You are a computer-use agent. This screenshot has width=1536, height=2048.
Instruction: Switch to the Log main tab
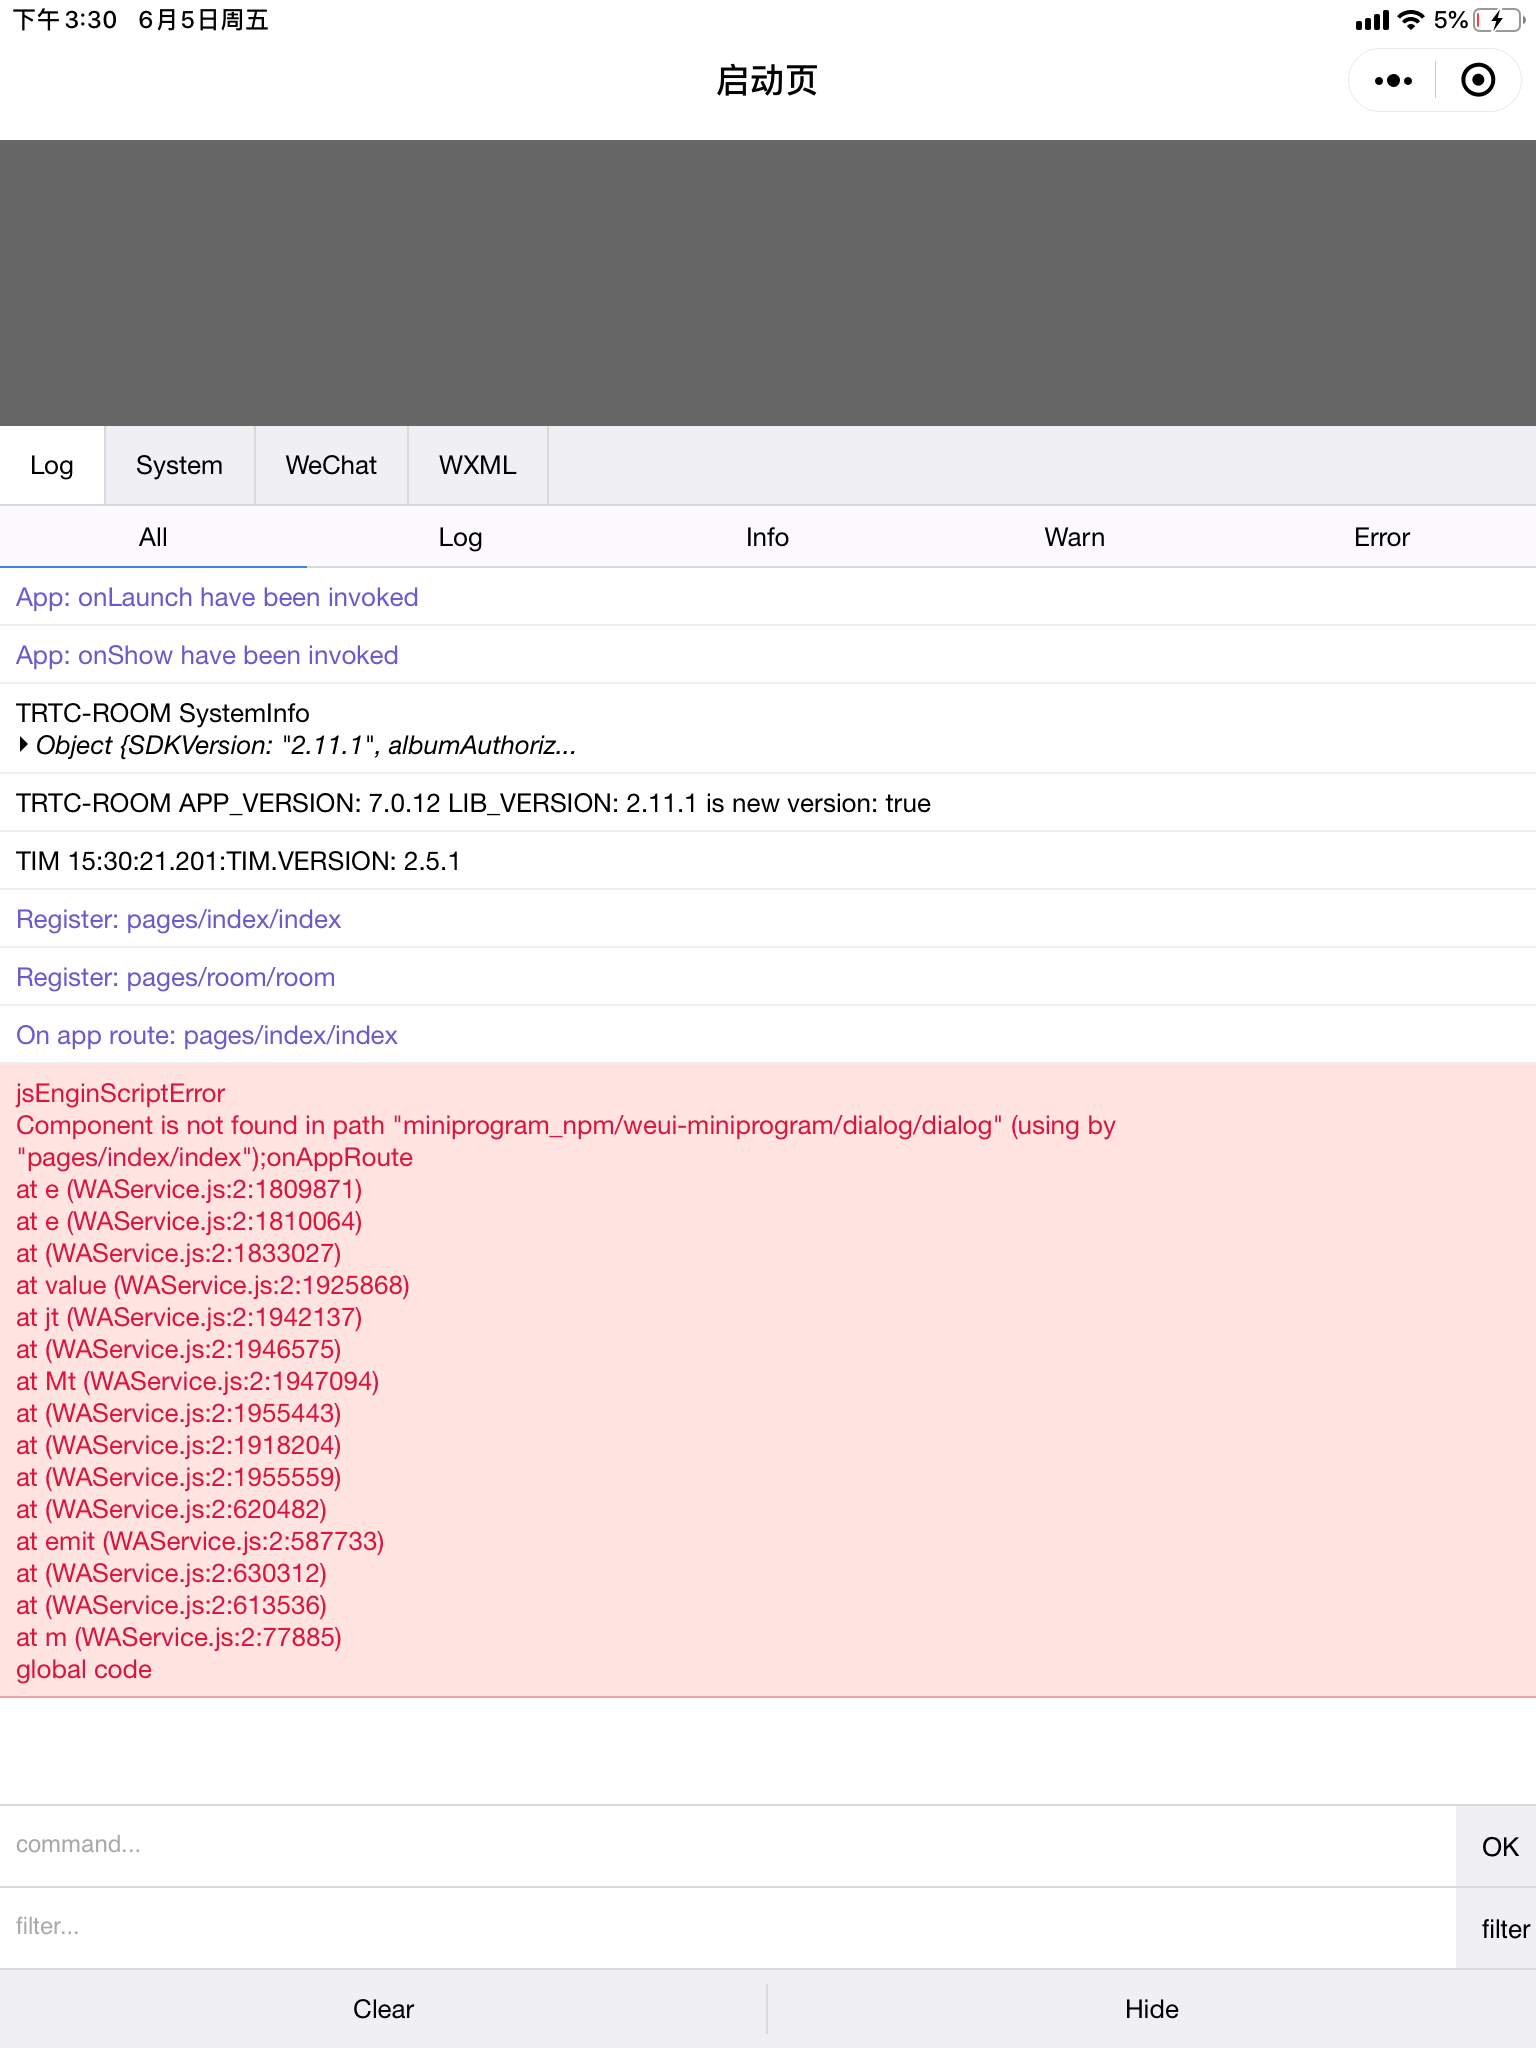[52, 465]
